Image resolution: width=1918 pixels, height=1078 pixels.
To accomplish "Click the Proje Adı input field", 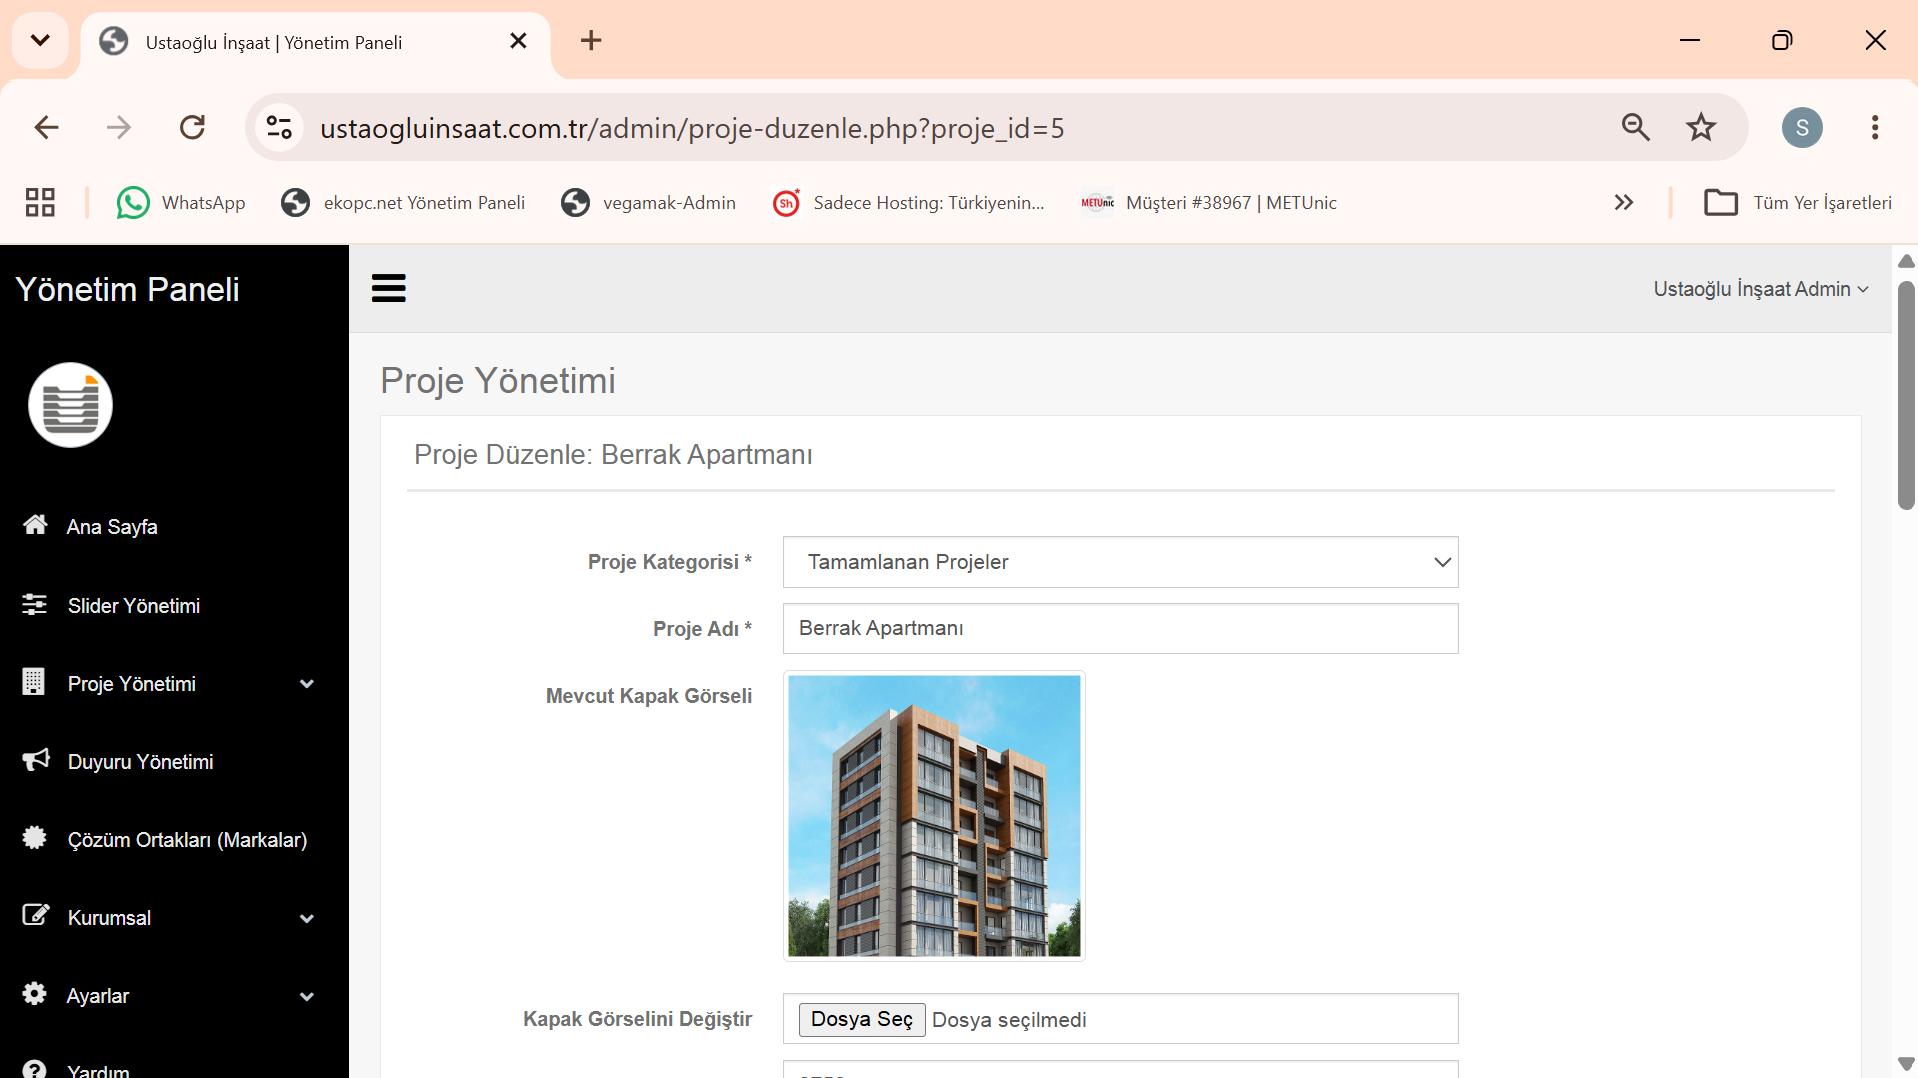I will (x=1120, y=628).
